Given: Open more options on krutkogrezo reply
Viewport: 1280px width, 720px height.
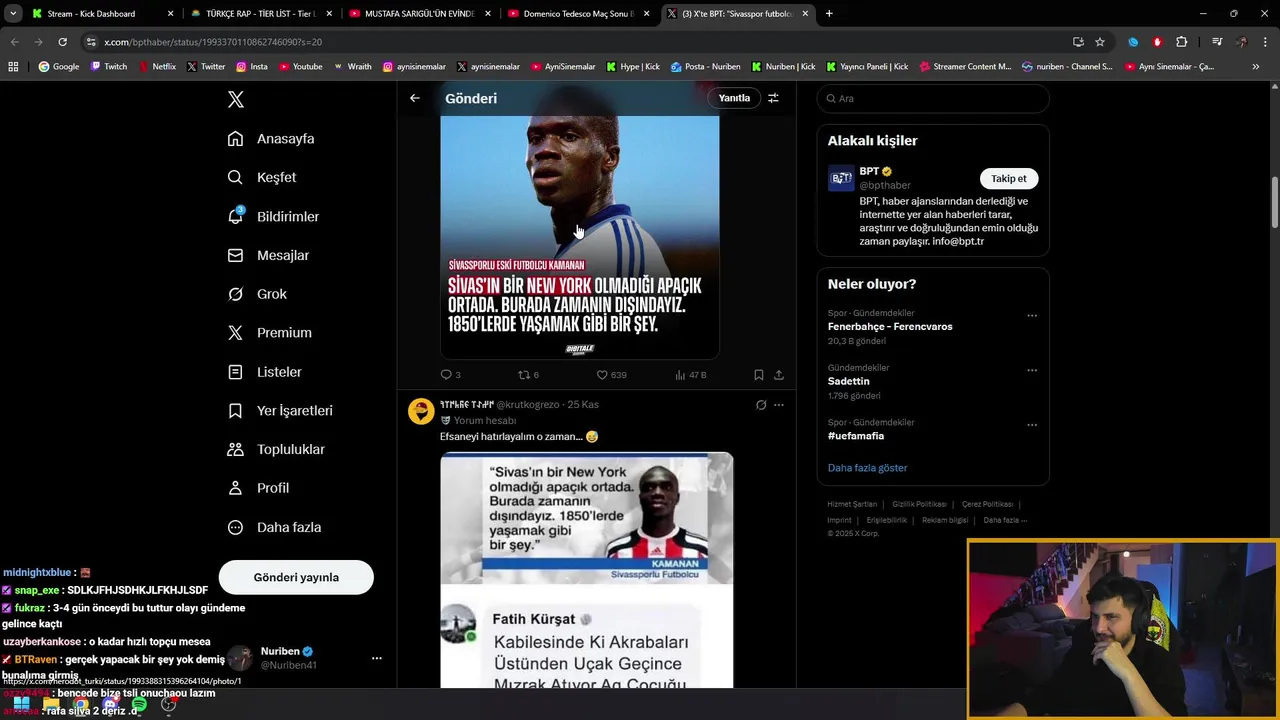Looking at the screenshot, I should pos(779,405).
